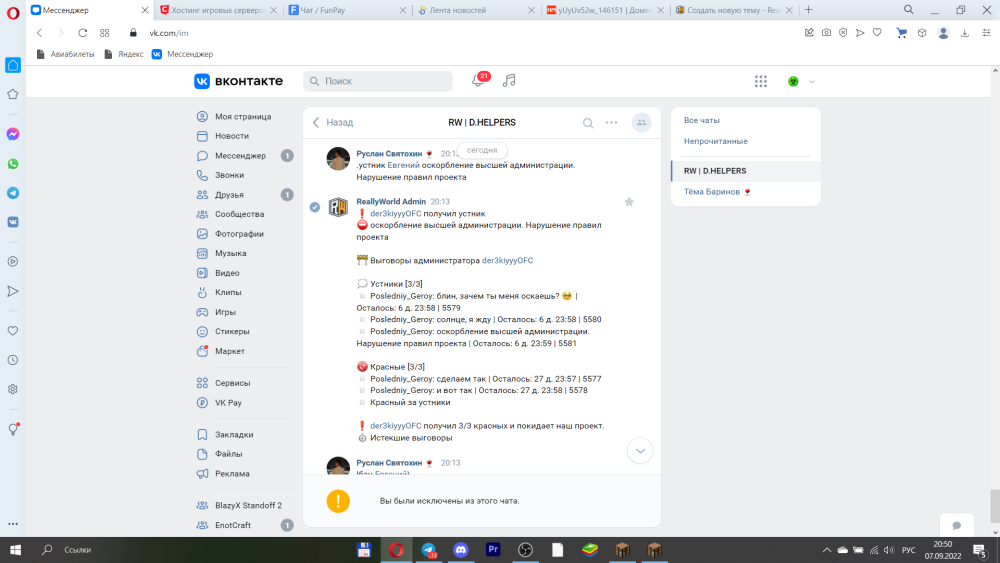The width and height of the screenshot is (1000, 563).
Task: Open EnotCraft community shortcut
Action: (233, 525)
